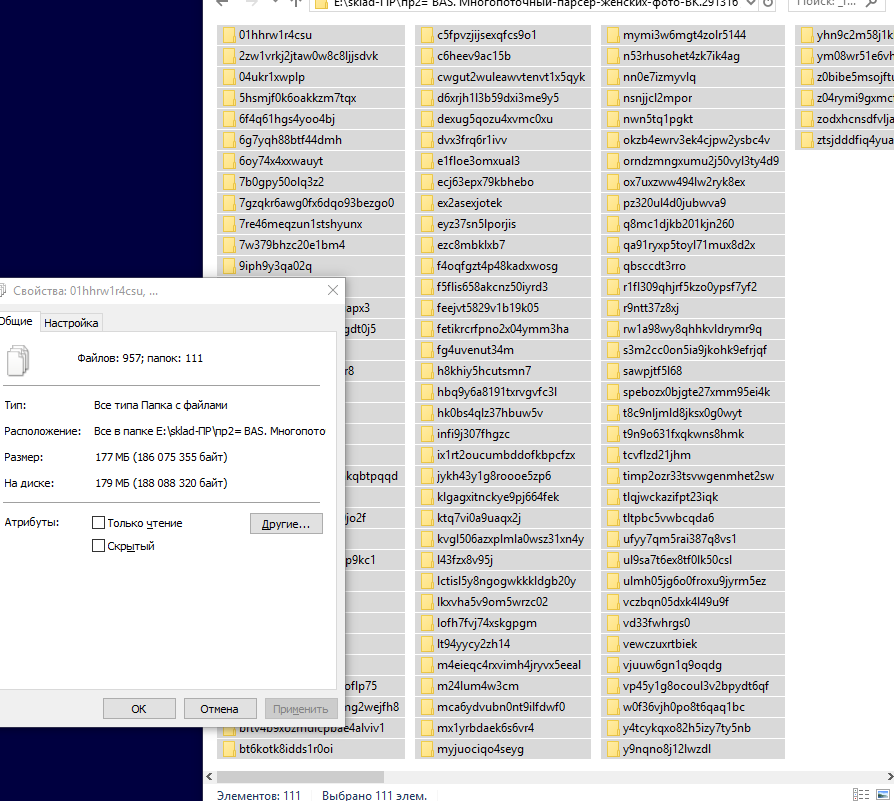Image resolution: width=894 pixels, height=801 pixels.
Task: Click folder icon of c5fpvzjijsexqfcs9o1
Action: (427, 35)
